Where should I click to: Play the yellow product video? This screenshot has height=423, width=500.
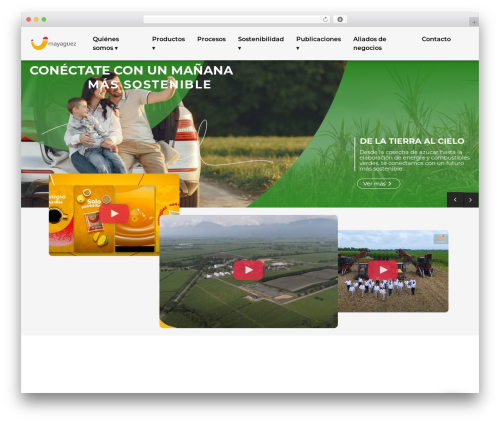(x=114, y=213)
